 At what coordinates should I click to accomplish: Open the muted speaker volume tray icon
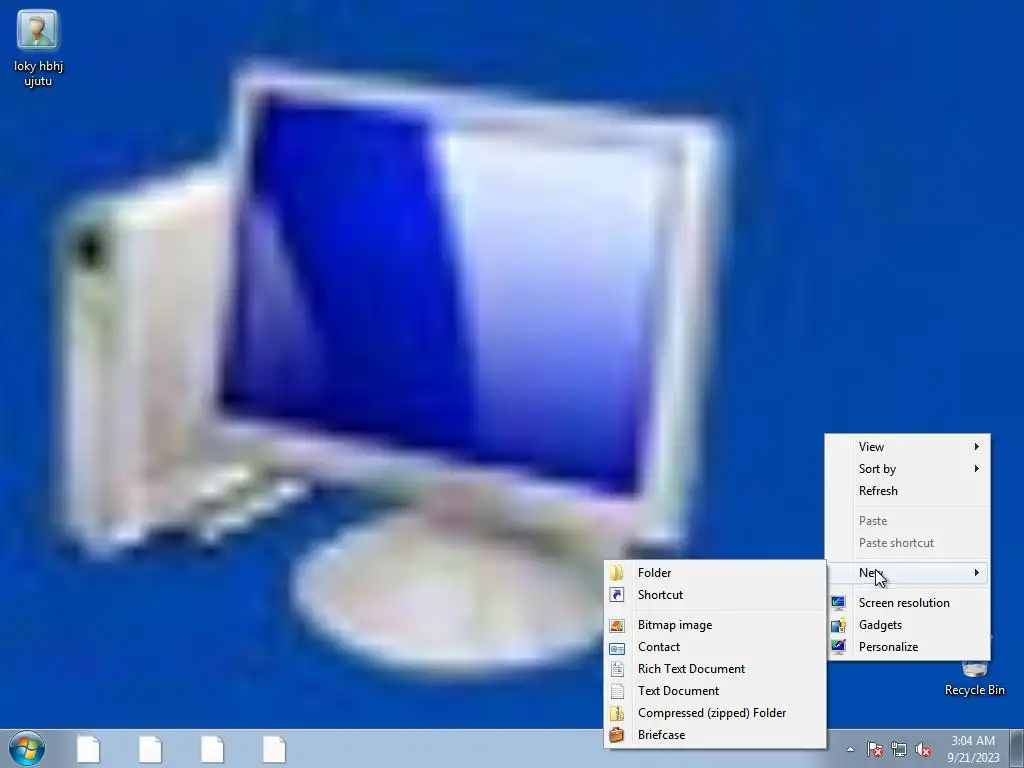pyautogui.click(x=923, y=749)
